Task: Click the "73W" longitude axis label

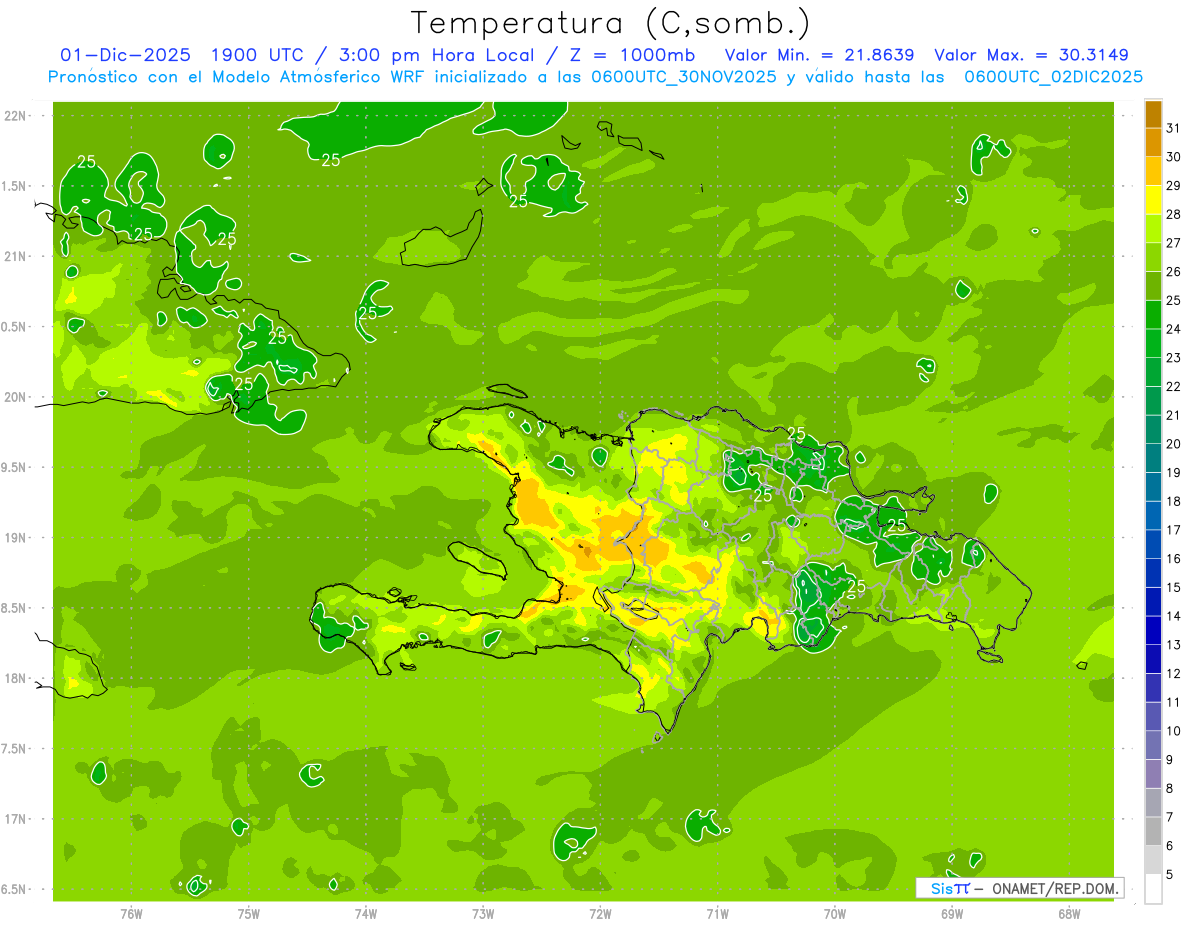Action: 483,914
